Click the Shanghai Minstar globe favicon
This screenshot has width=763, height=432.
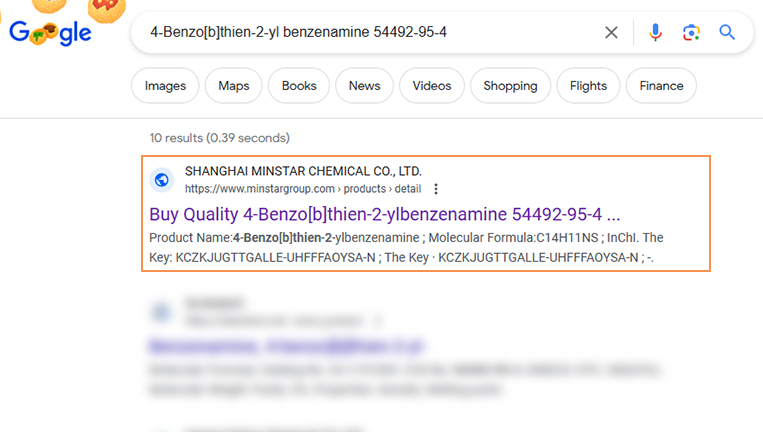[162, 180]
